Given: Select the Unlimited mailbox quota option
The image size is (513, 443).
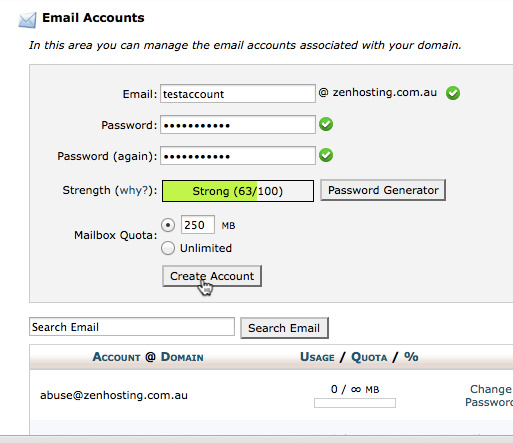Looking at the screenshot, I should pos(168,248).
